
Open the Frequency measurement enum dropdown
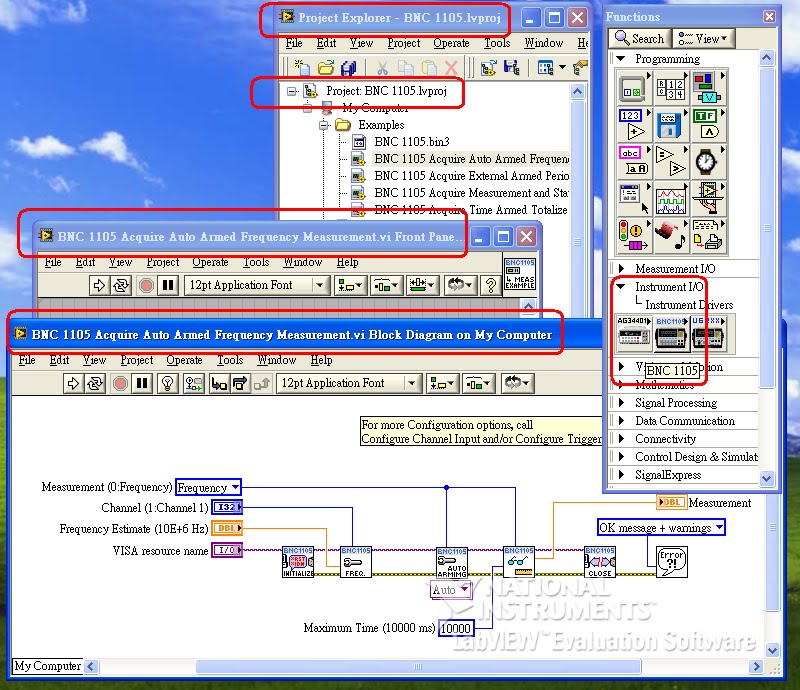click(235, 487)
